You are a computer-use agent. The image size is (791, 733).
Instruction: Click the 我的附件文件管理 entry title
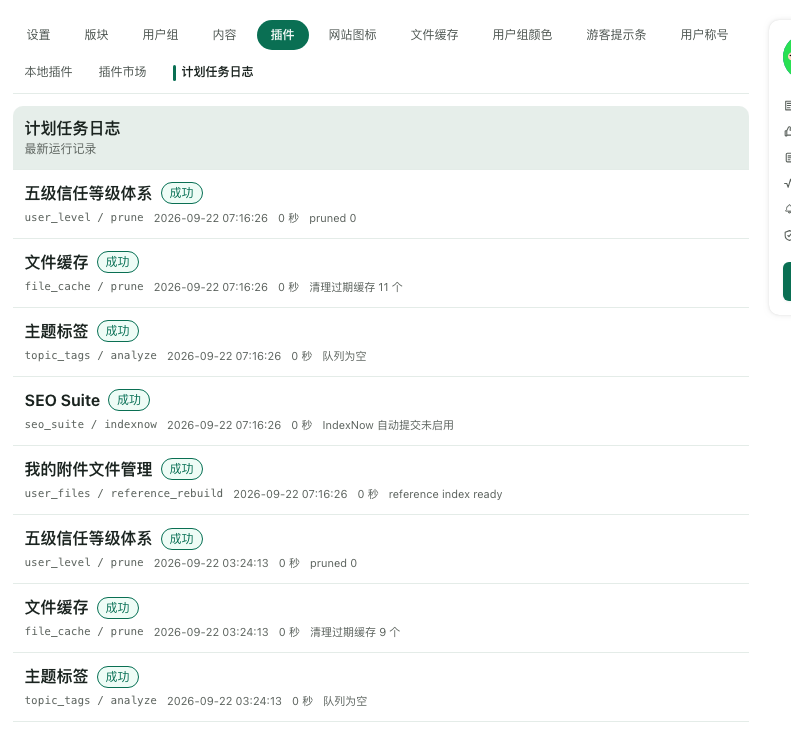point(88,469)
